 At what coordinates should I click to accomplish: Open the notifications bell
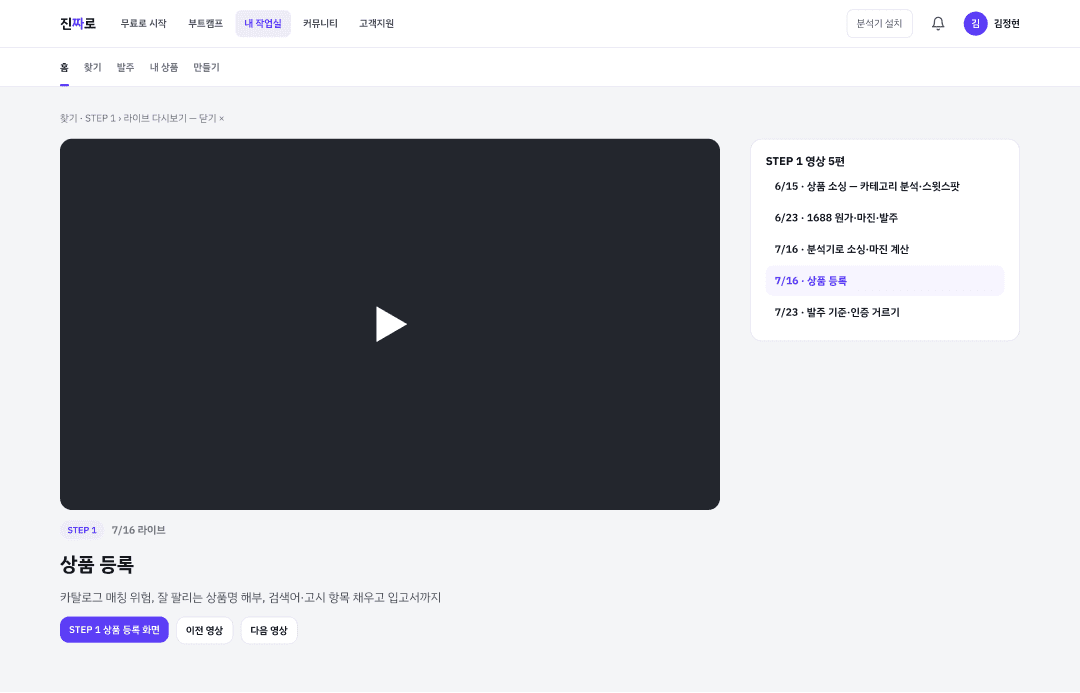coord(938,23)
